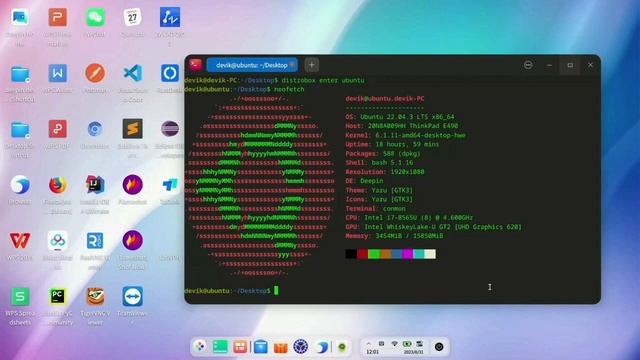
Task: Open WPS Spreadsheets desktop icon
Action: point(20,296)
